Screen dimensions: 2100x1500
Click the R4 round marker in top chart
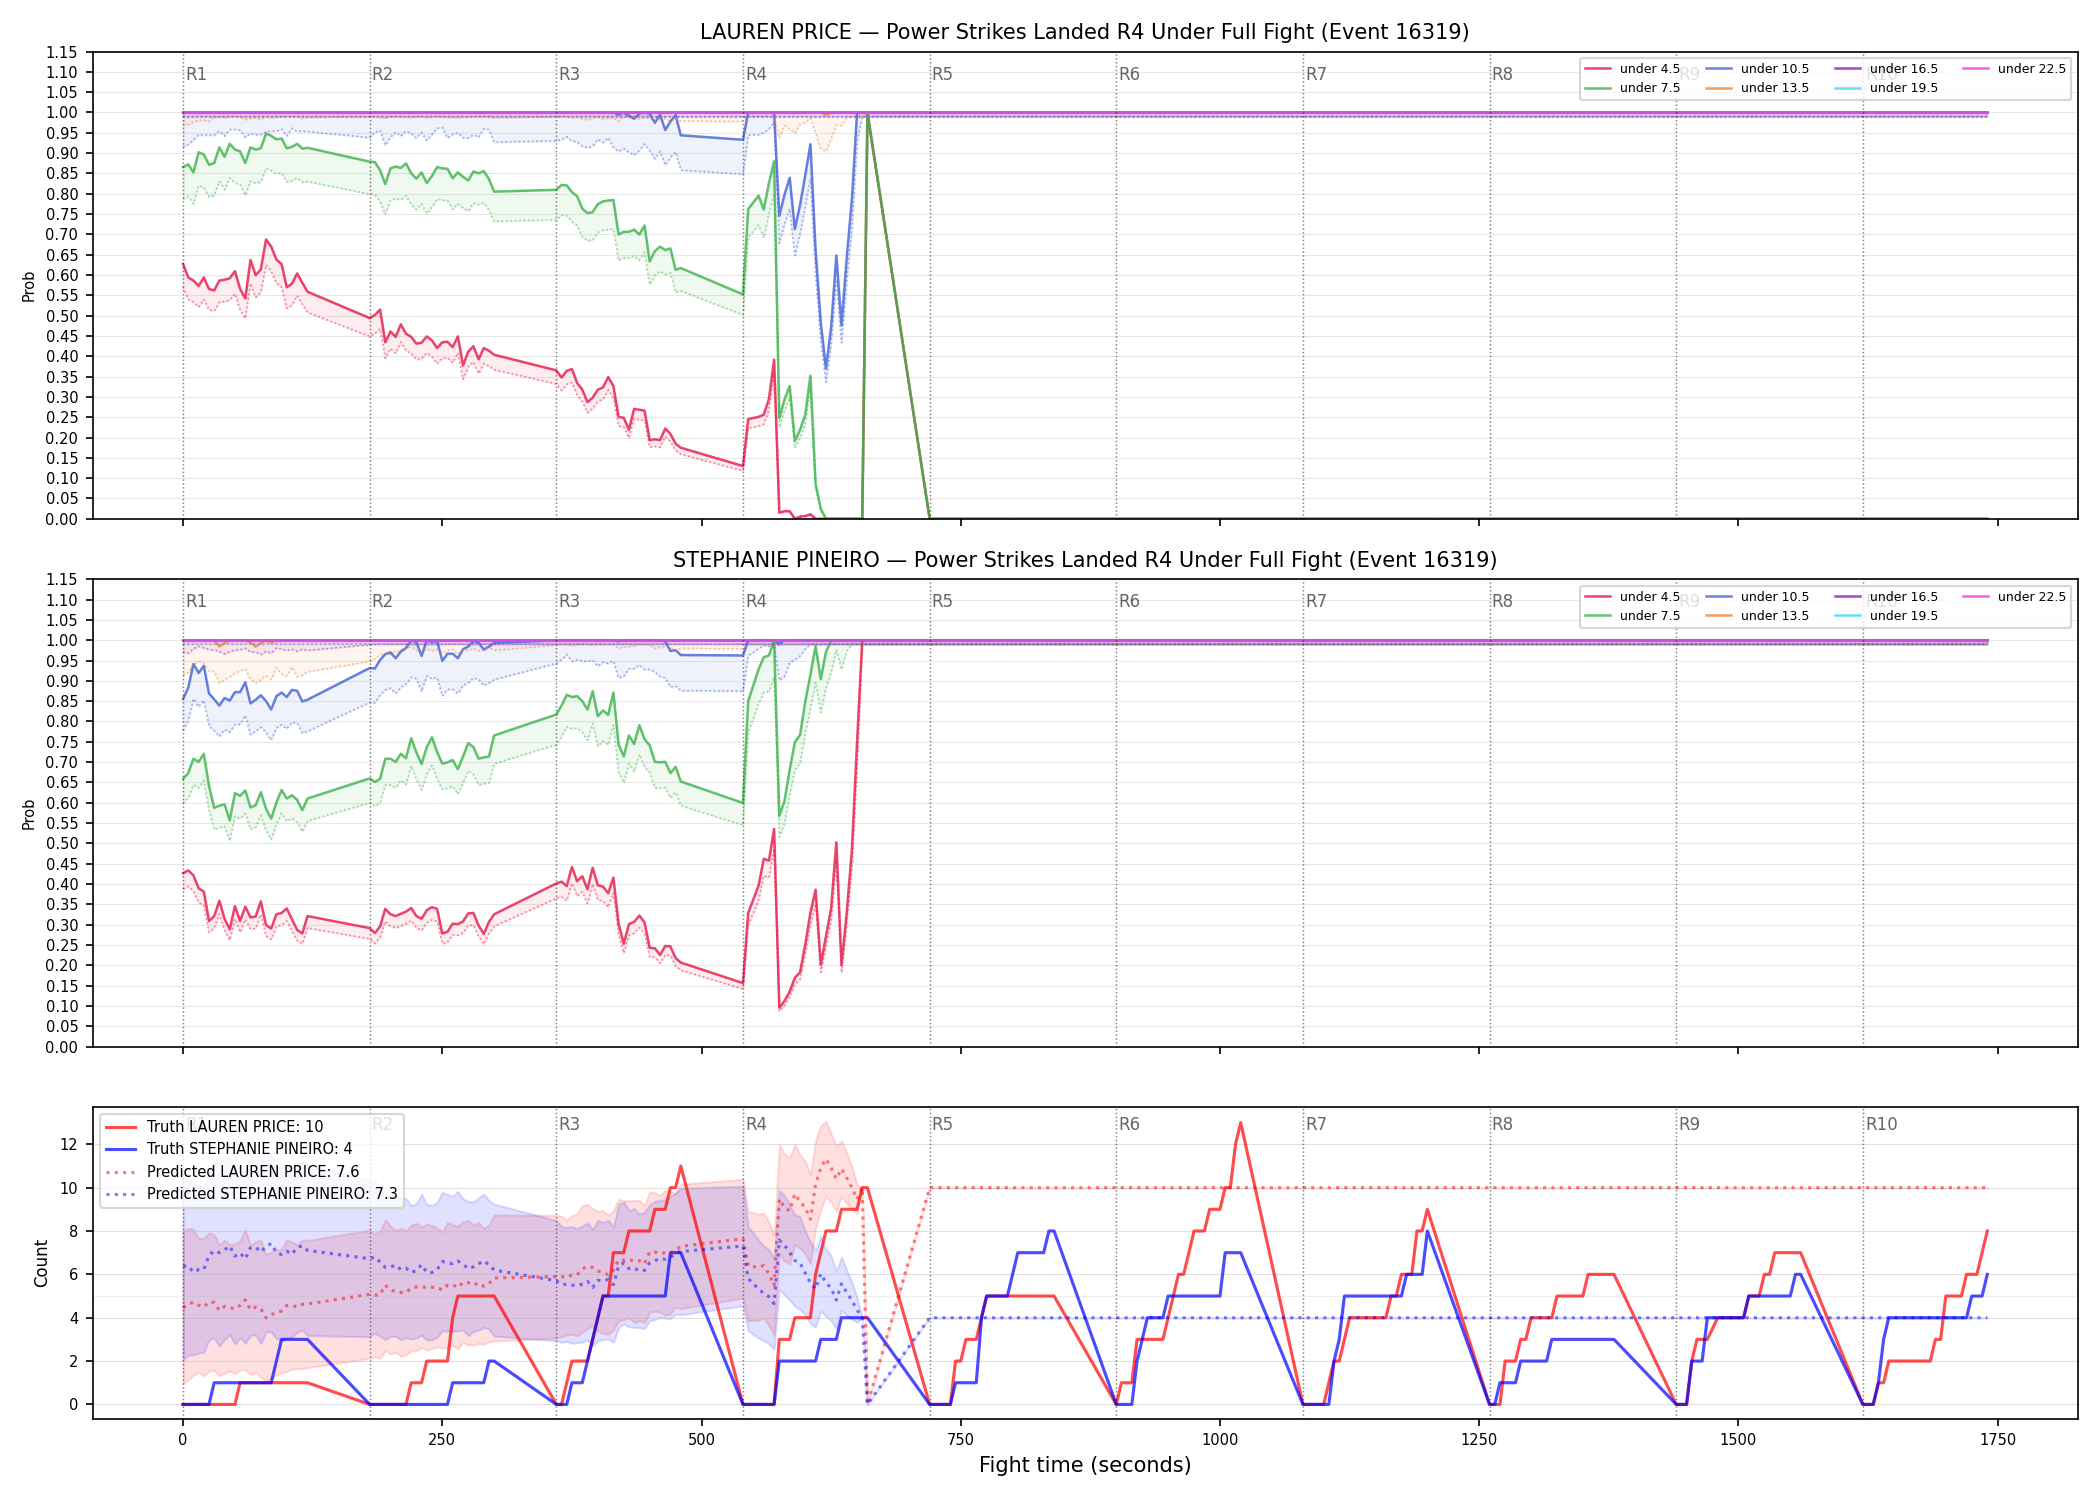(x=756, y=74)
